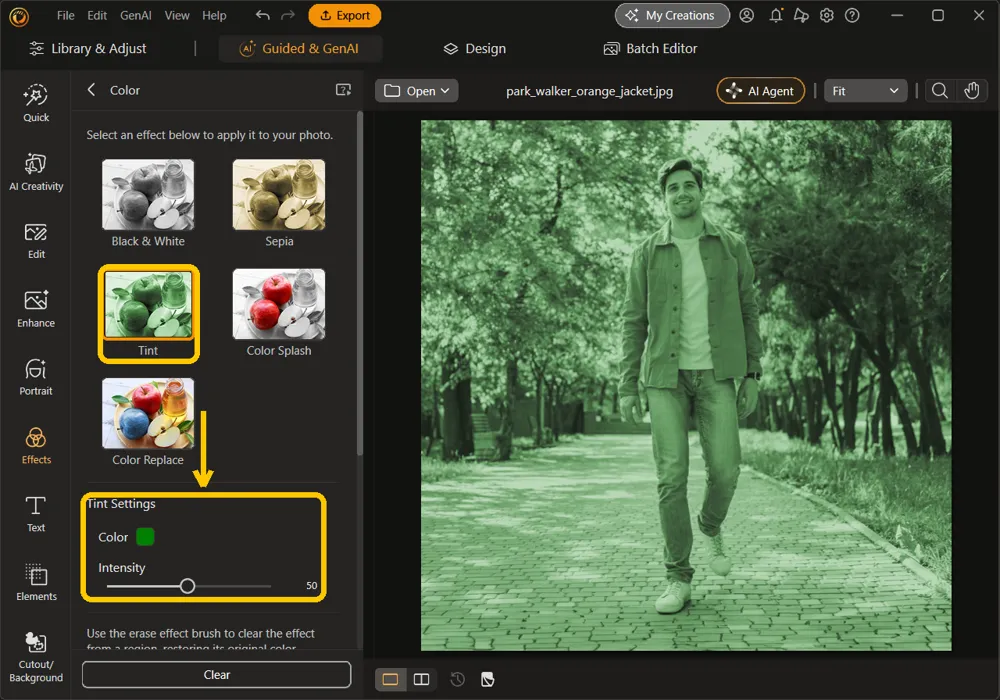Click the redo arrow
This screenshot has height=700, width=1000.
tap(288, 15)
